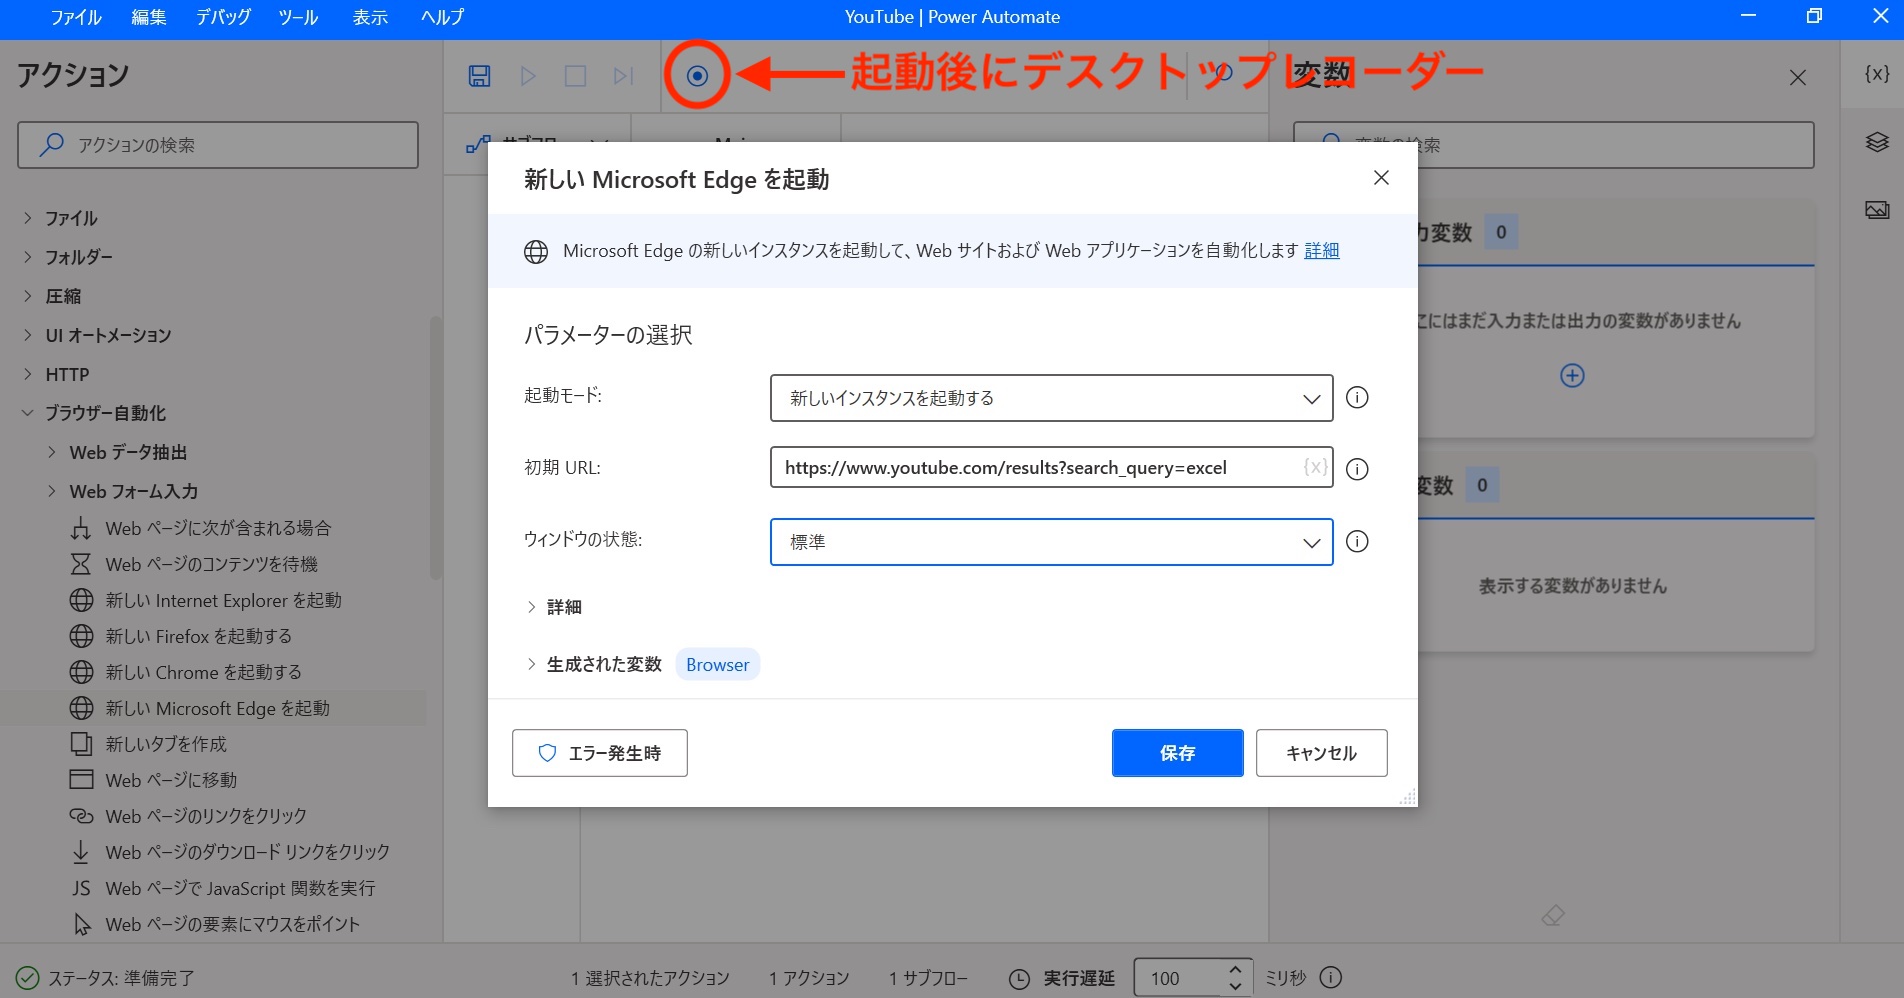This screenshot has height=998, width=1904.
Task: Close the variables pane with X
Action: click(x=1798, y=77)
